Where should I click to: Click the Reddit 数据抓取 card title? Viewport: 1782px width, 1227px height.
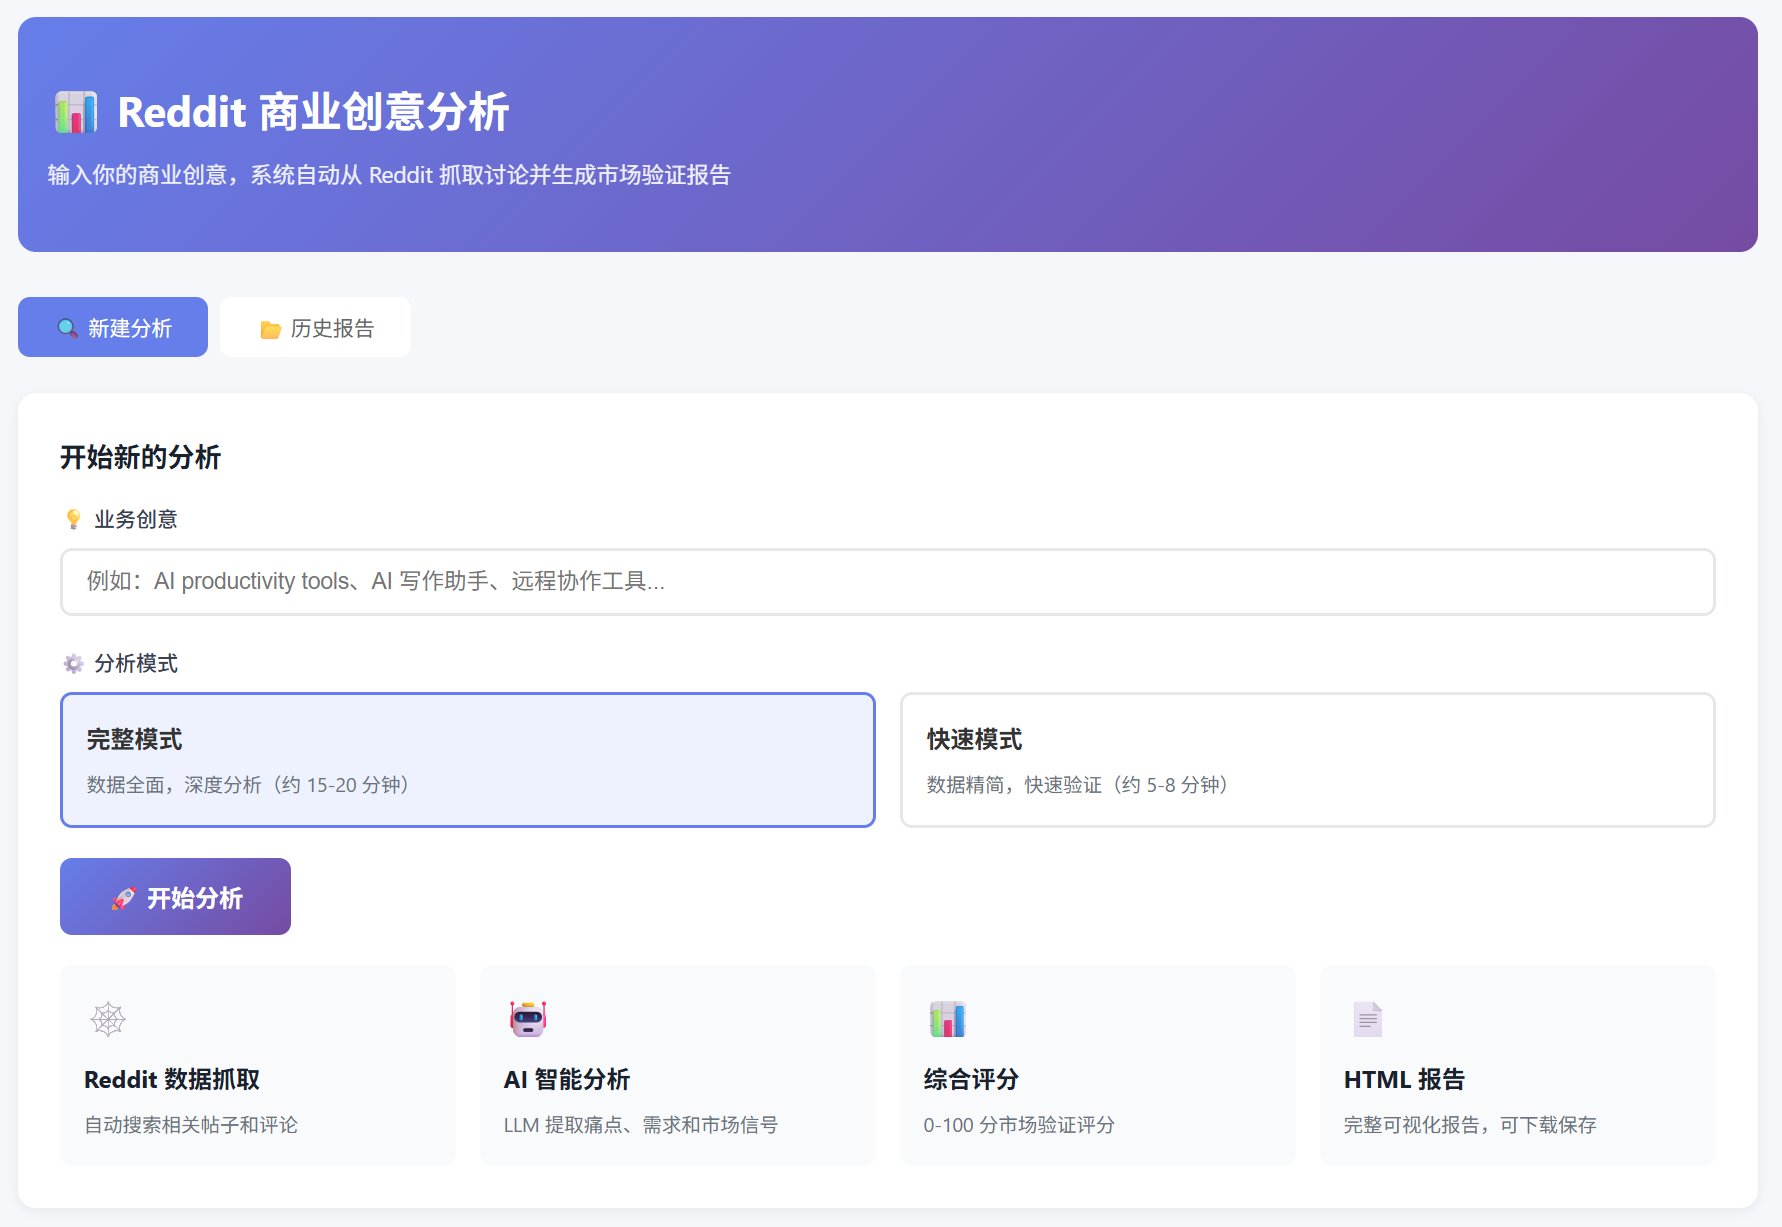(172, 1080)
